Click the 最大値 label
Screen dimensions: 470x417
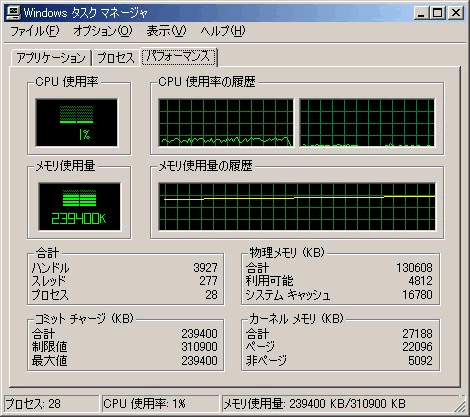(x=49, y=361)
